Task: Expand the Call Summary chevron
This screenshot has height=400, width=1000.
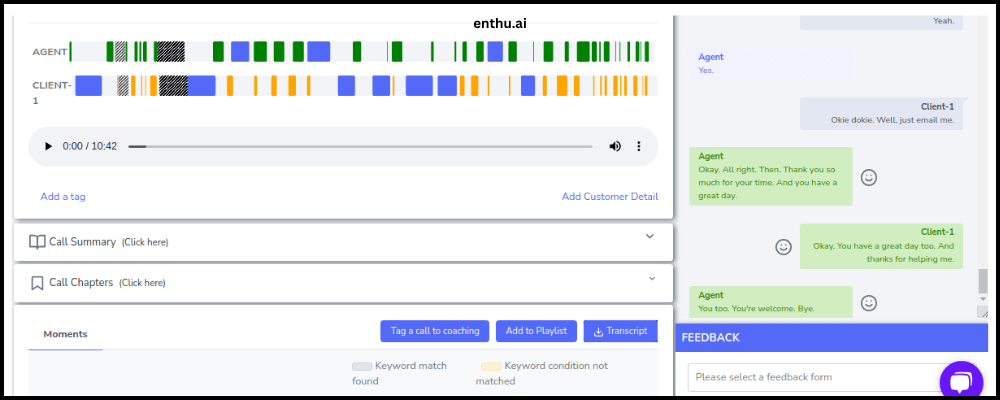Action: tap(649, 236)
